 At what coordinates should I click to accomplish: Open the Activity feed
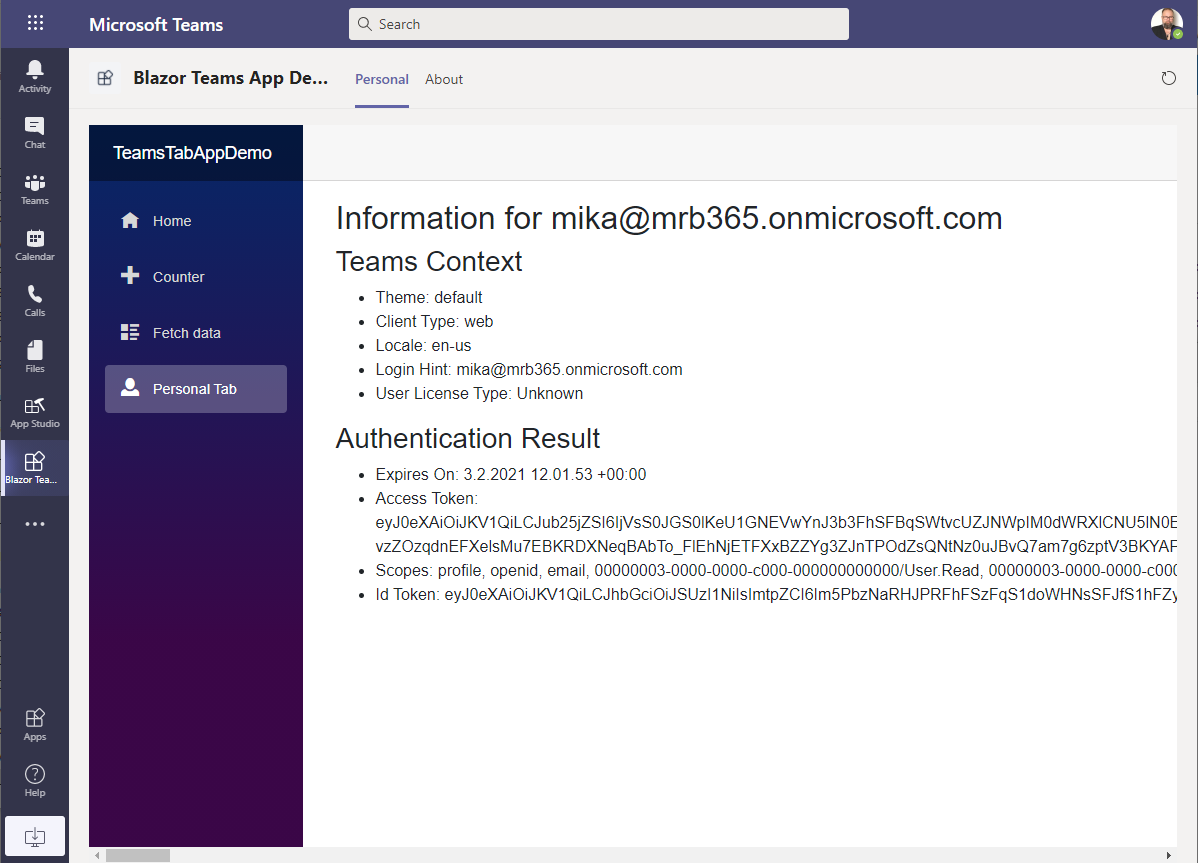(34, 76)
